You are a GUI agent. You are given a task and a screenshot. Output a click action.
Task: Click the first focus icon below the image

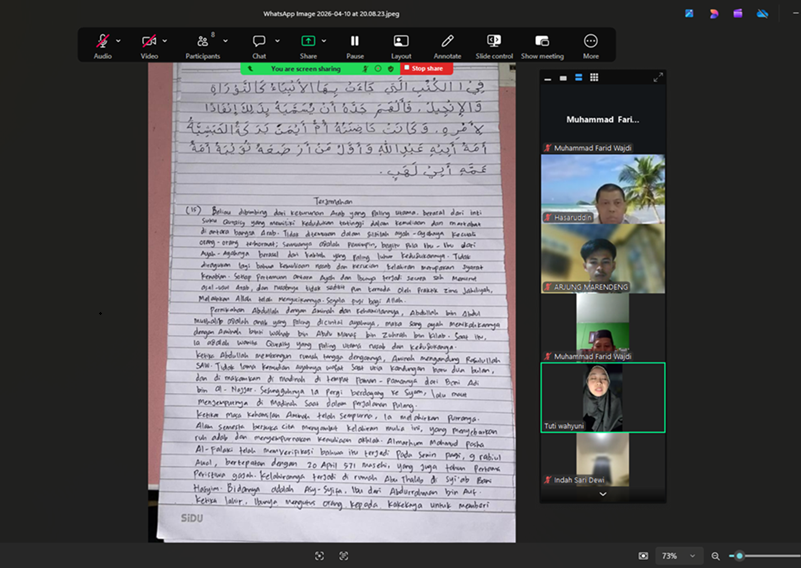coord(319,556)
